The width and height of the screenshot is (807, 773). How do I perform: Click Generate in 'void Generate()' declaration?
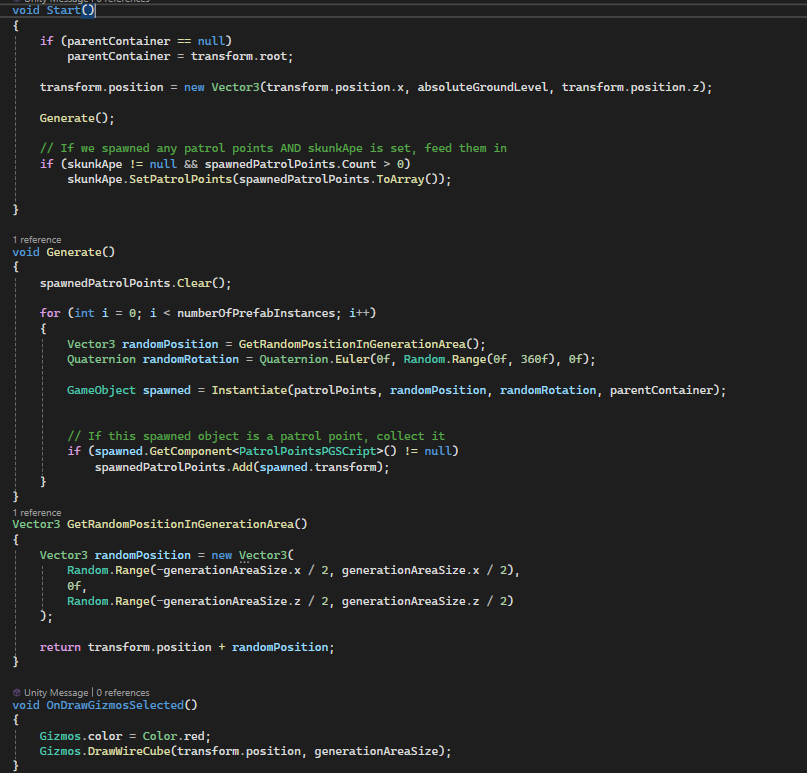(x=74, y=252)
